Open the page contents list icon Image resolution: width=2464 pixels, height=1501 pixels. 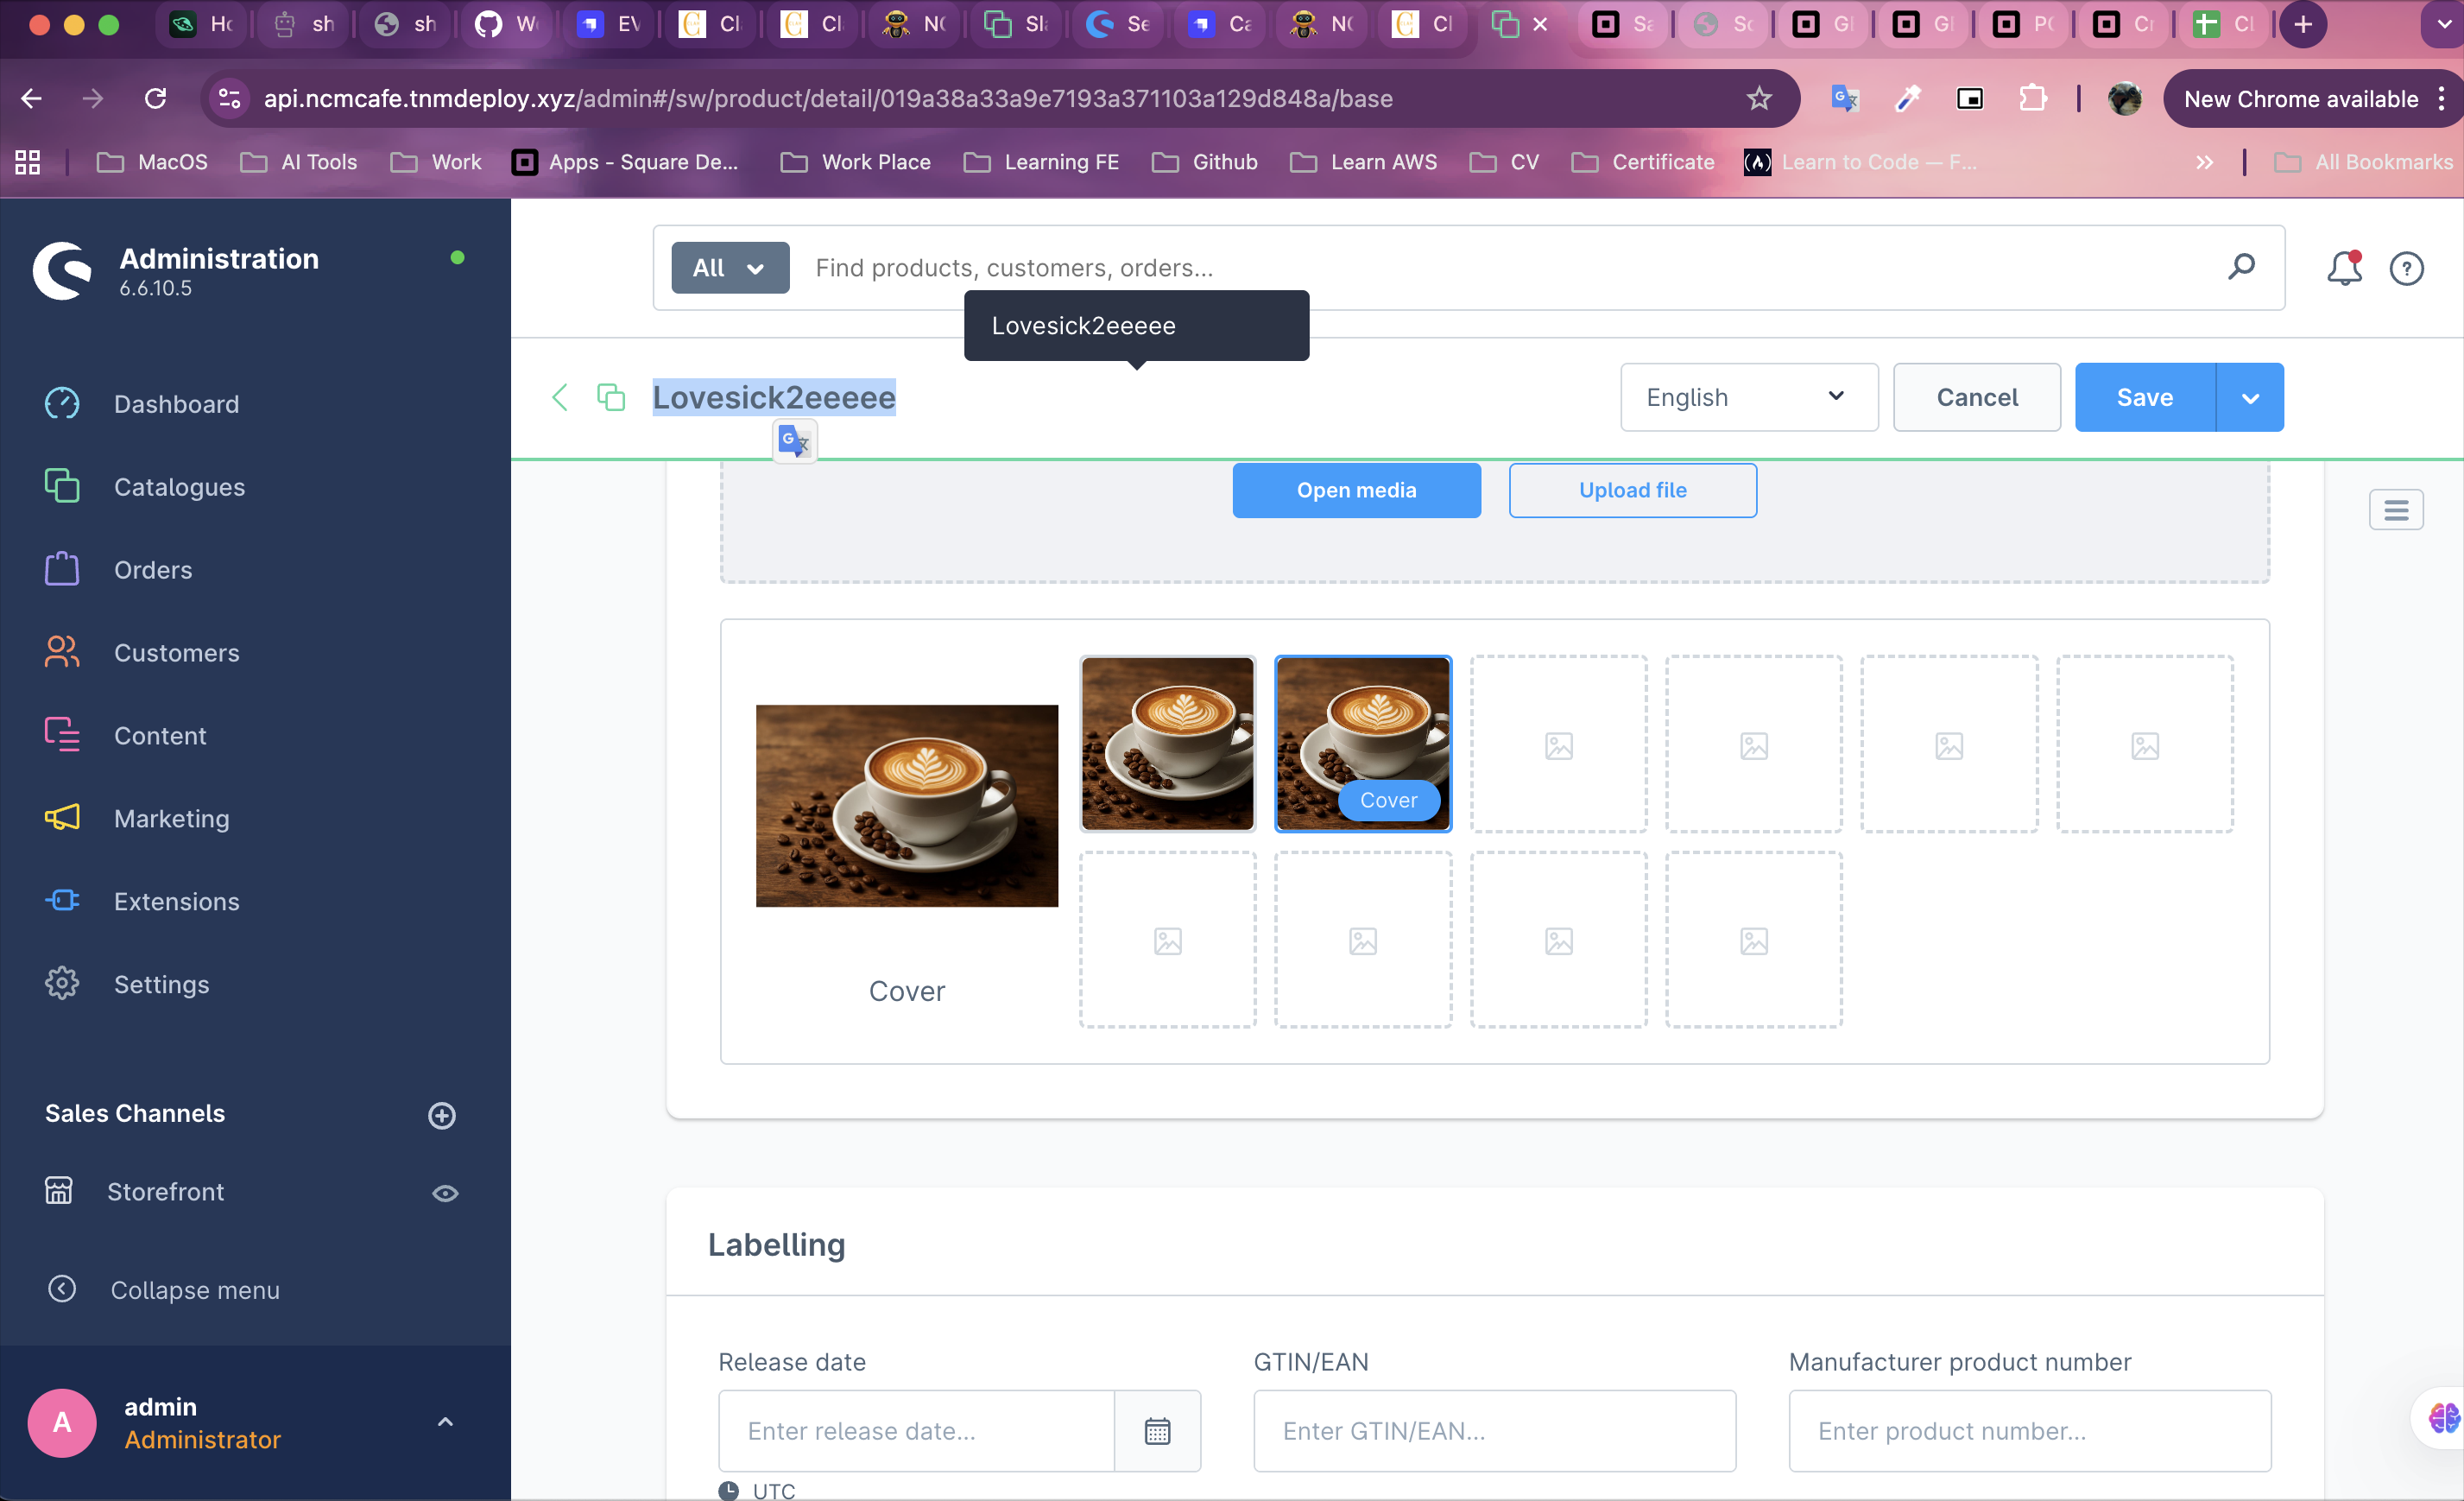tap(2395, 510)
